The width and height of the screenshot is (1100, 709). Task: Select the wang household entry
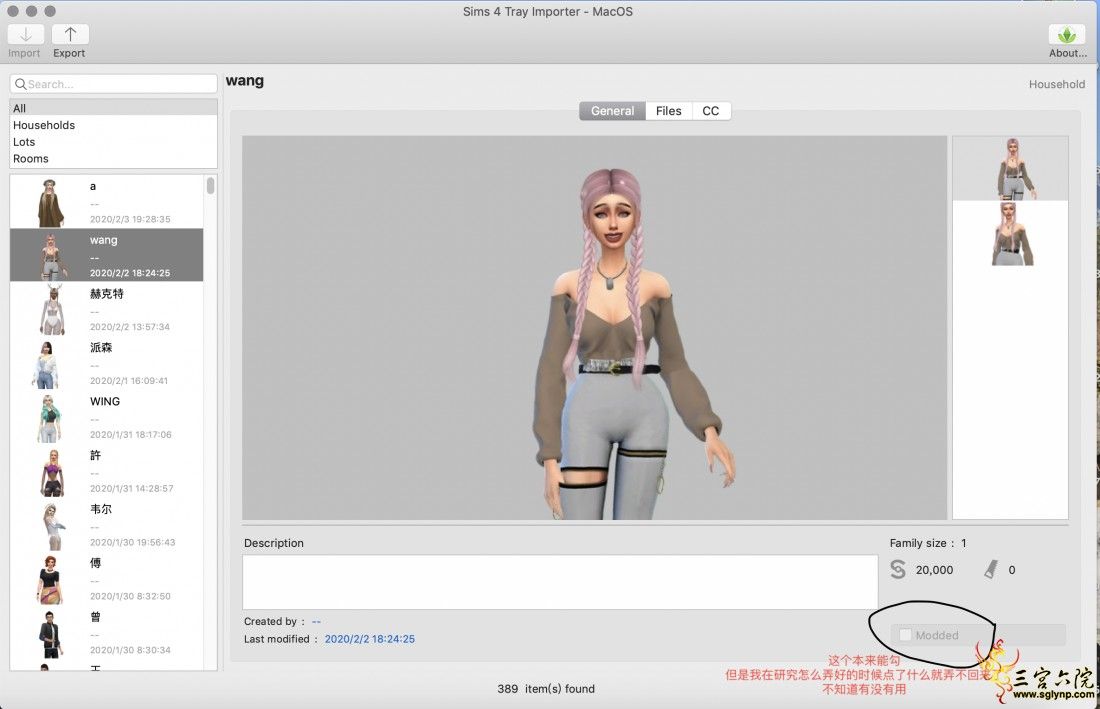pos(107,255)
